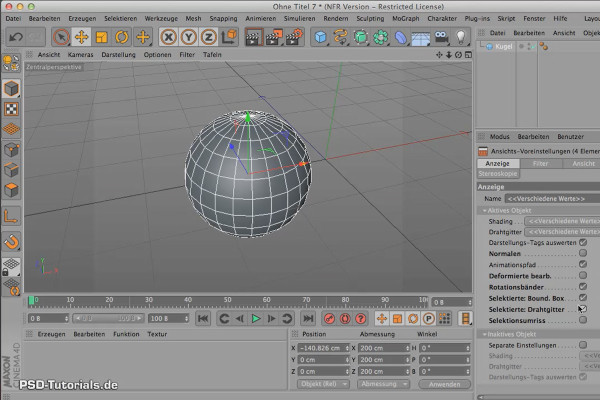Collapse the Aktives Objekt section
This screenshot has height=400, width=600.
pyautogui.click(x=484, y=211)
